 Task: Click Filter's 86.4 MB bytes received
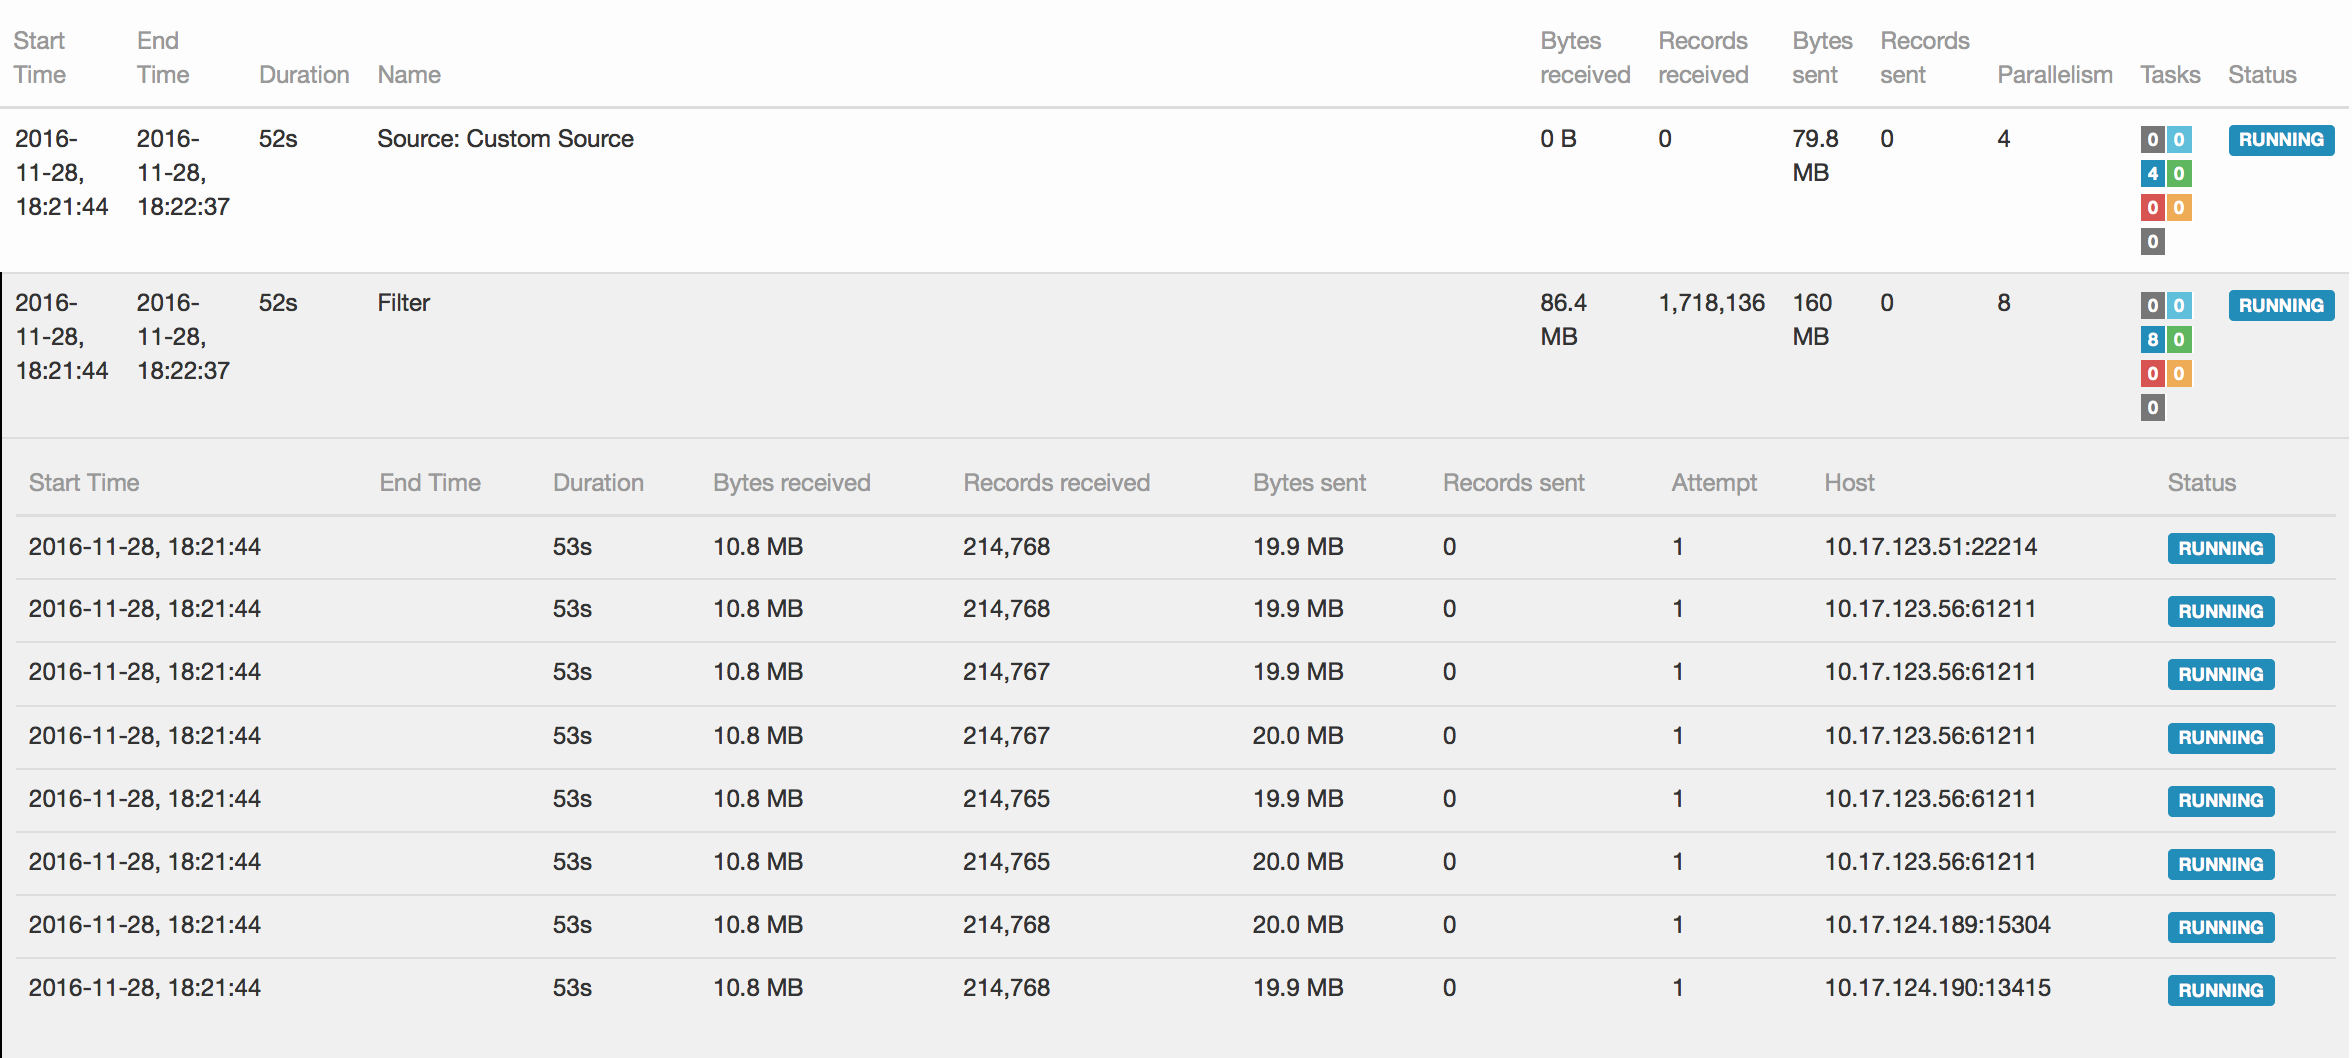(1563, 320)
